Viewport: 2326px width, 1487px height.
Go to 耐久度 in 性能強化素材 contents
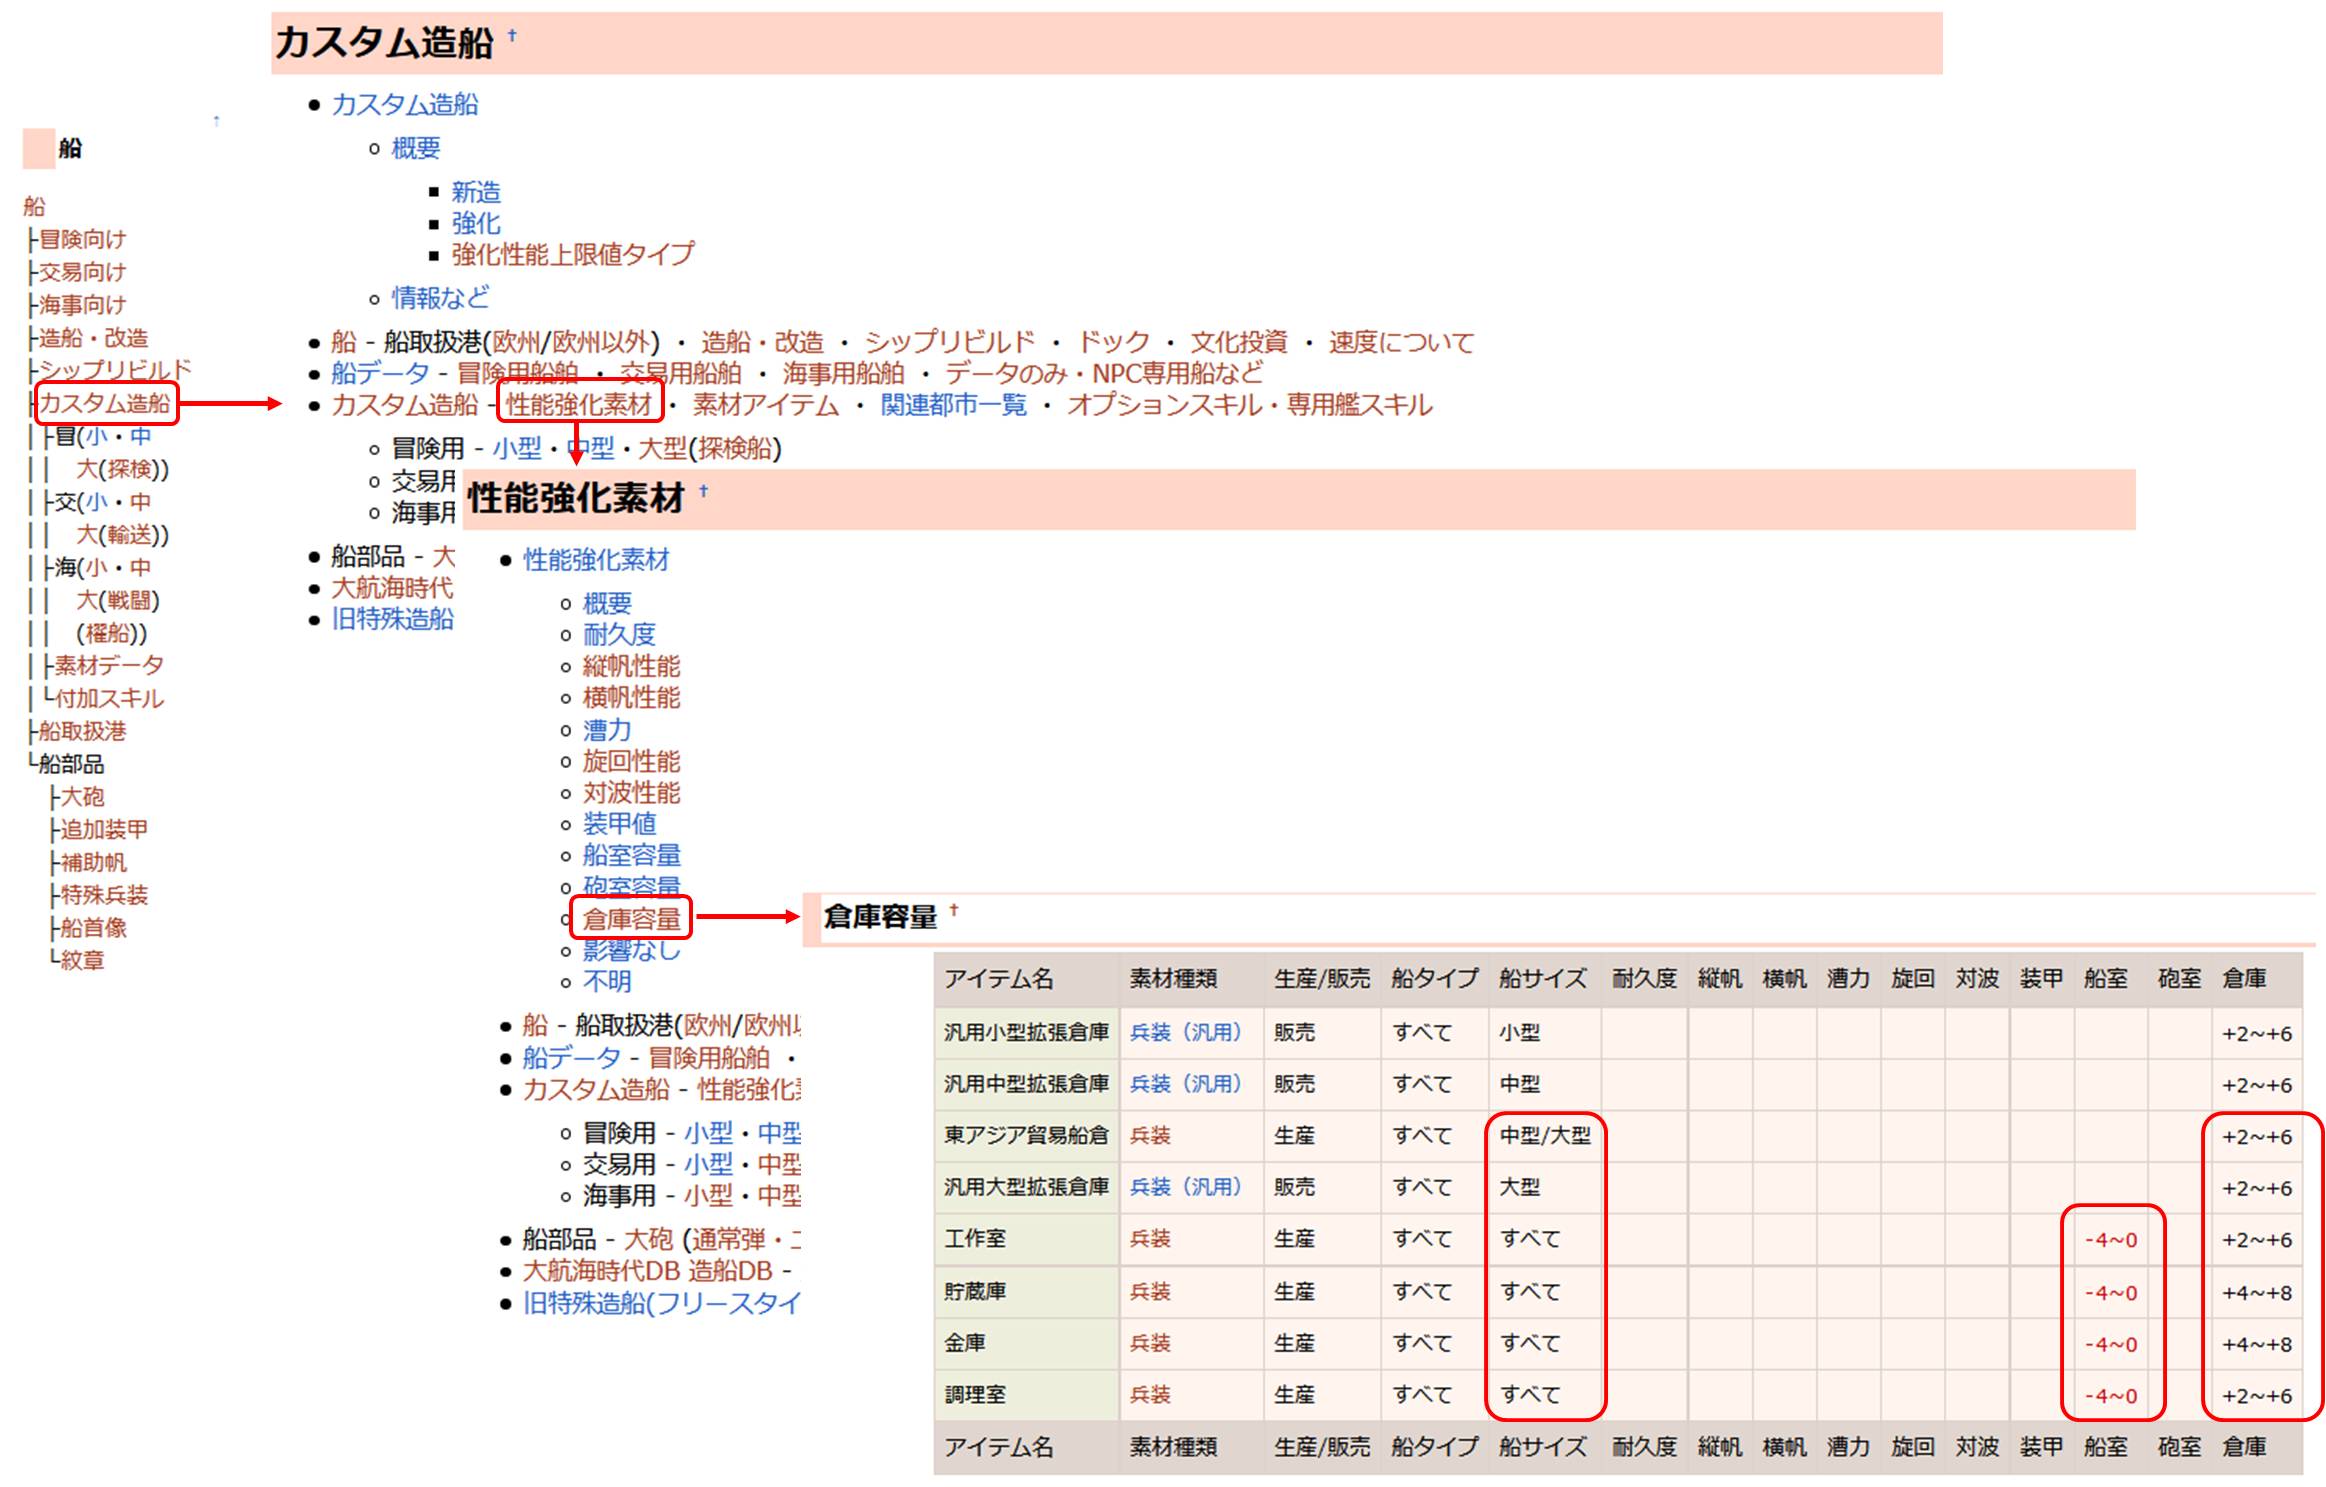coord(619,634)
